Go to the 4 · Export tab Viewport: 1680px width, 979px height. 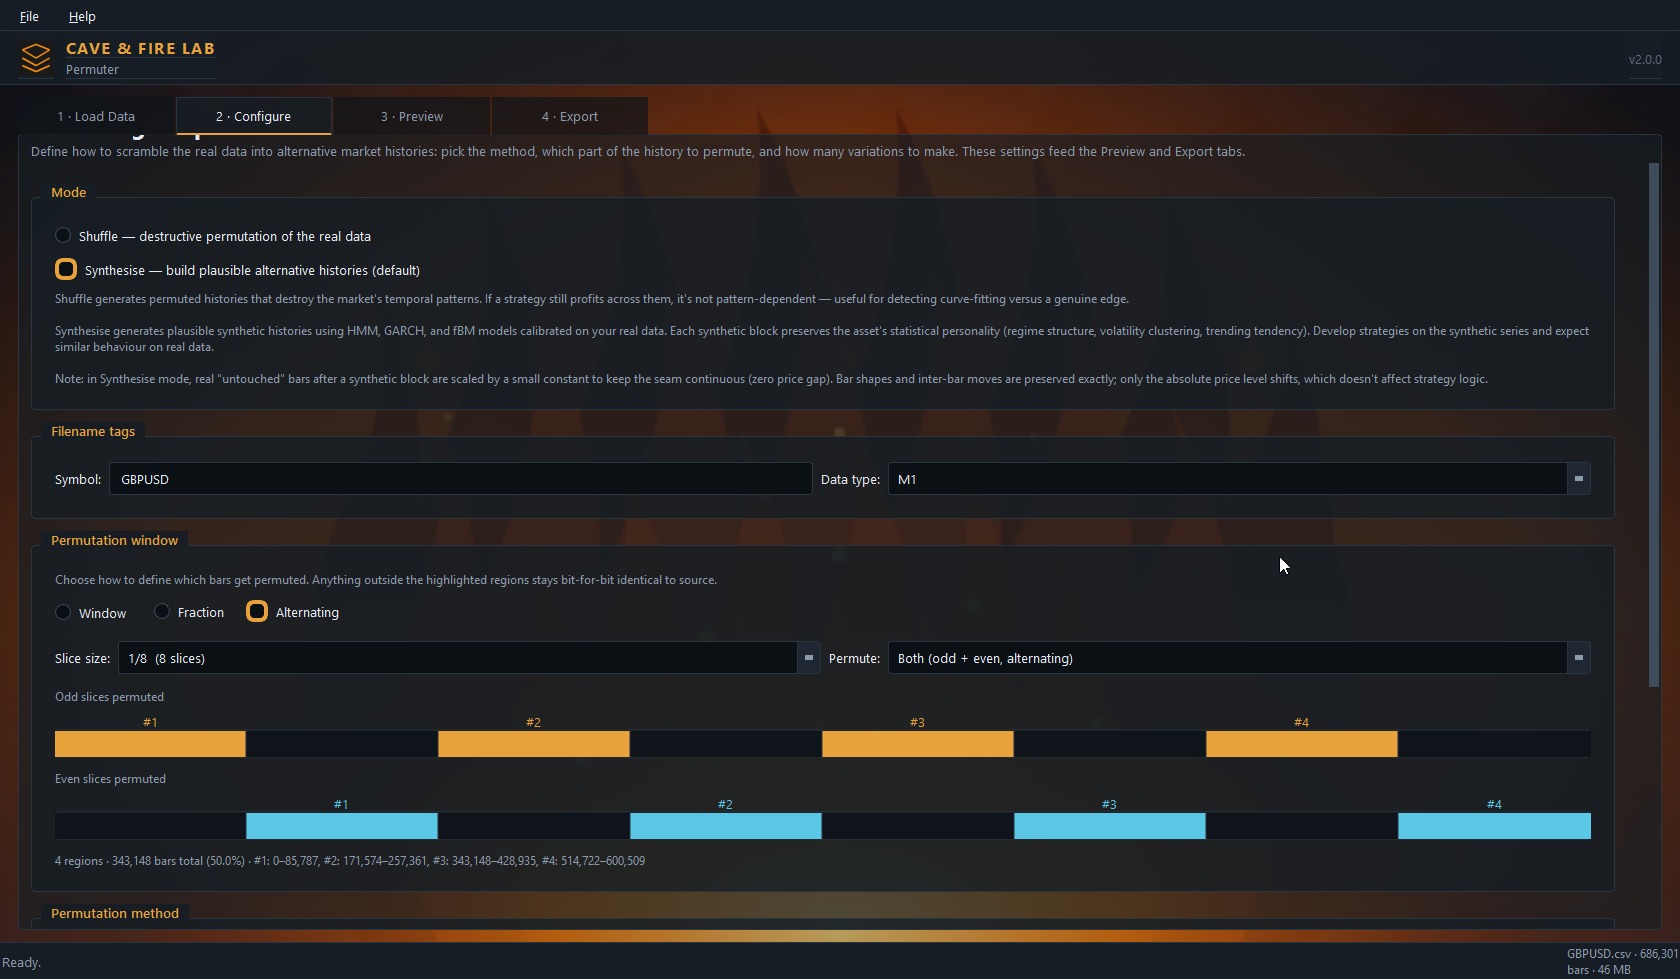coord(570,117)
